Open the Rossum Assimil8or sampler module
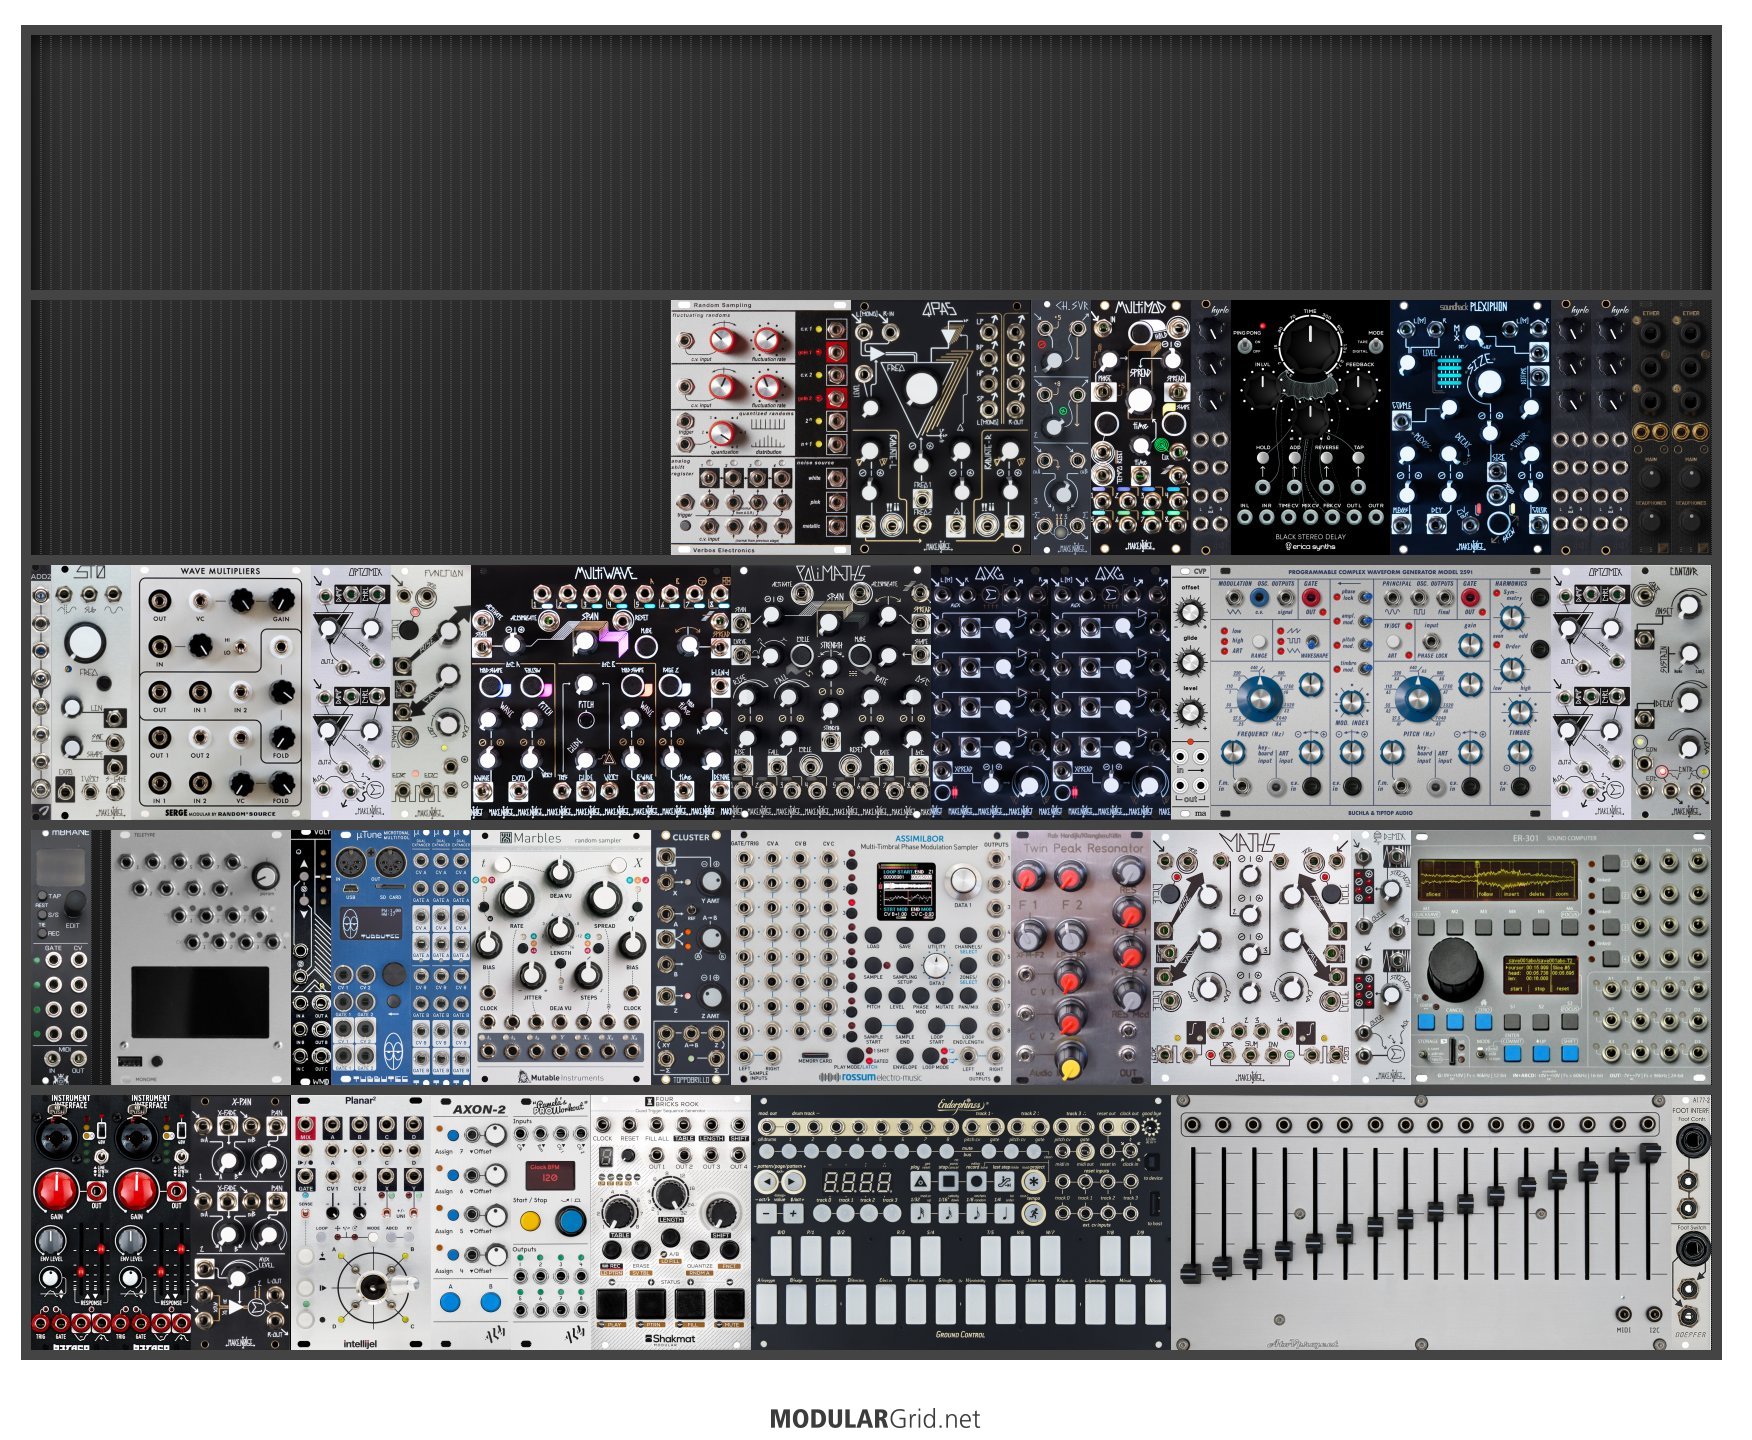The height and width of the screenshot is (1440, 1752). [871, 957]
